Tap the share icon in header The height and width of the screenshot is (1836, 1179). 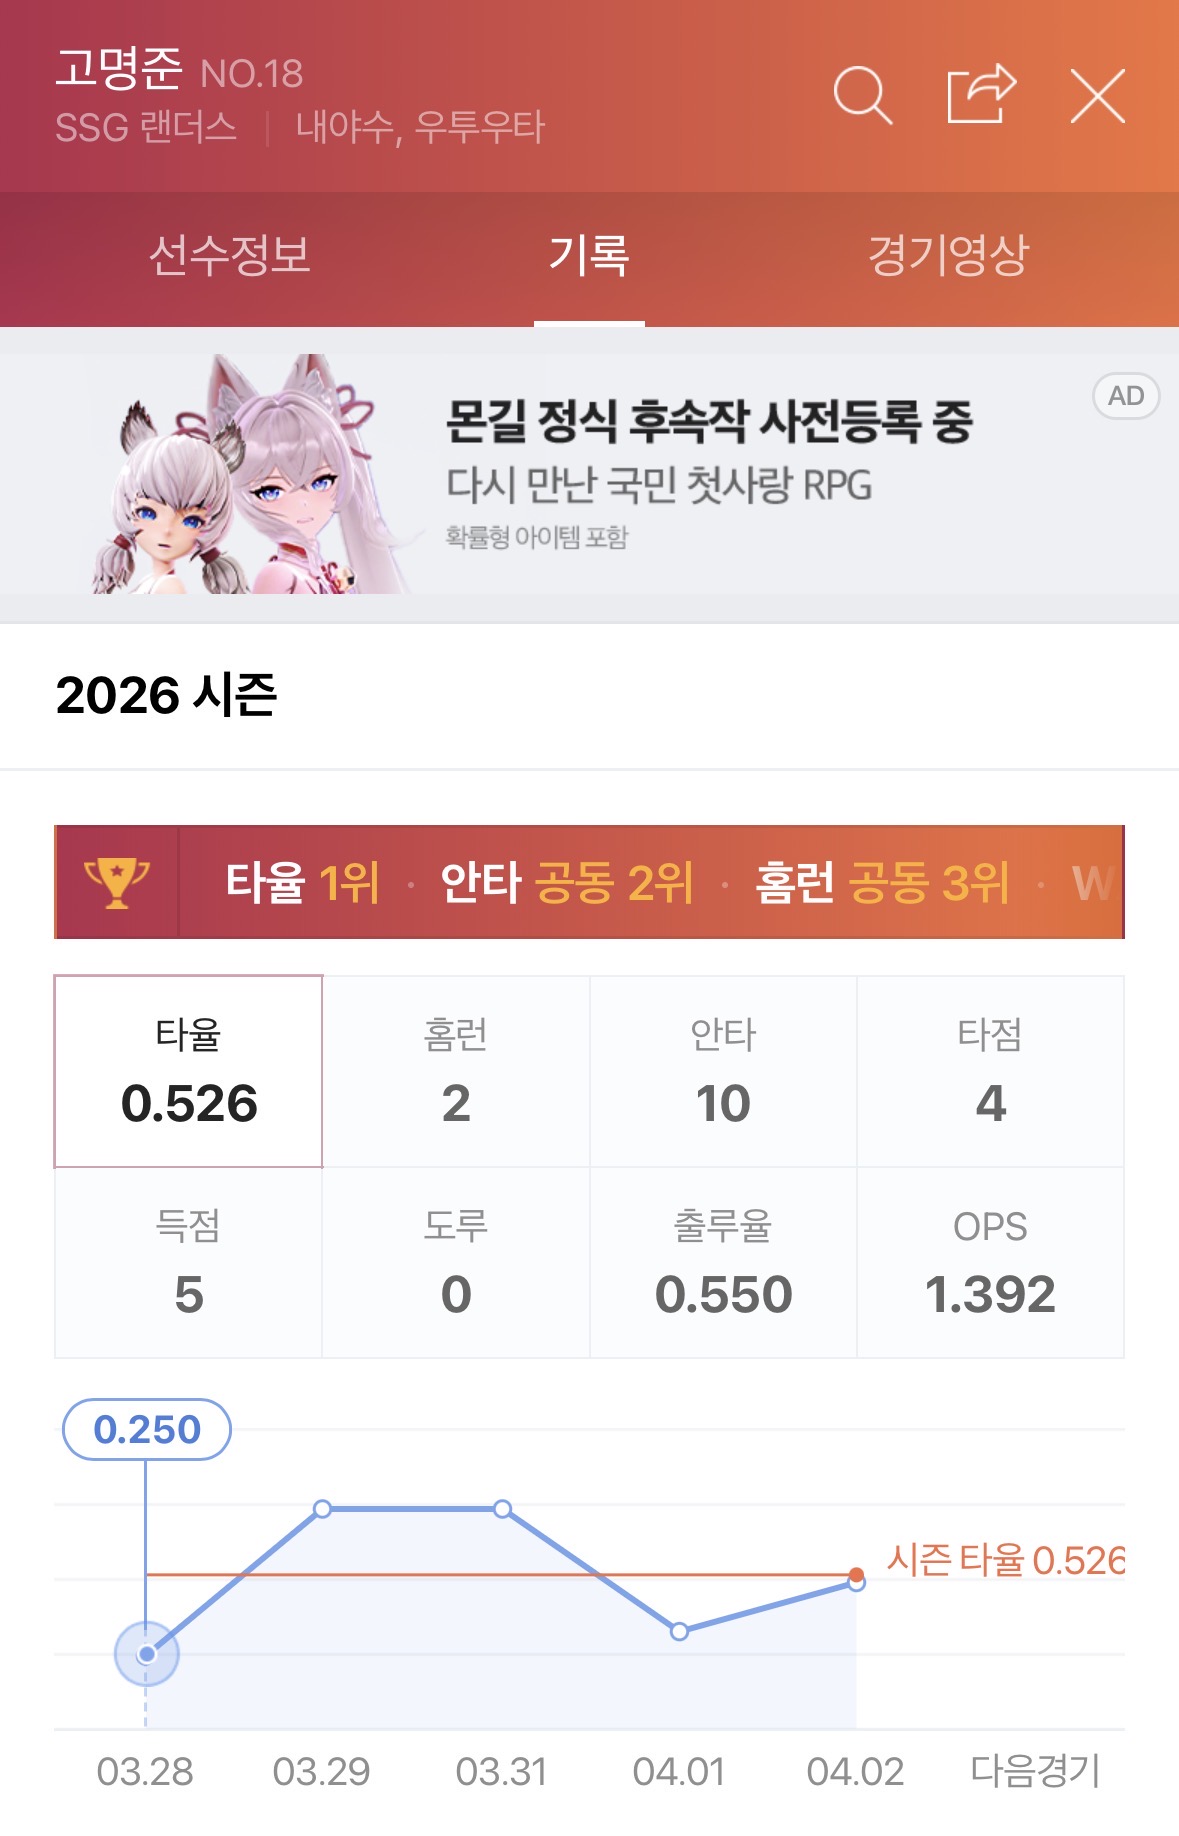coord(981,95)
